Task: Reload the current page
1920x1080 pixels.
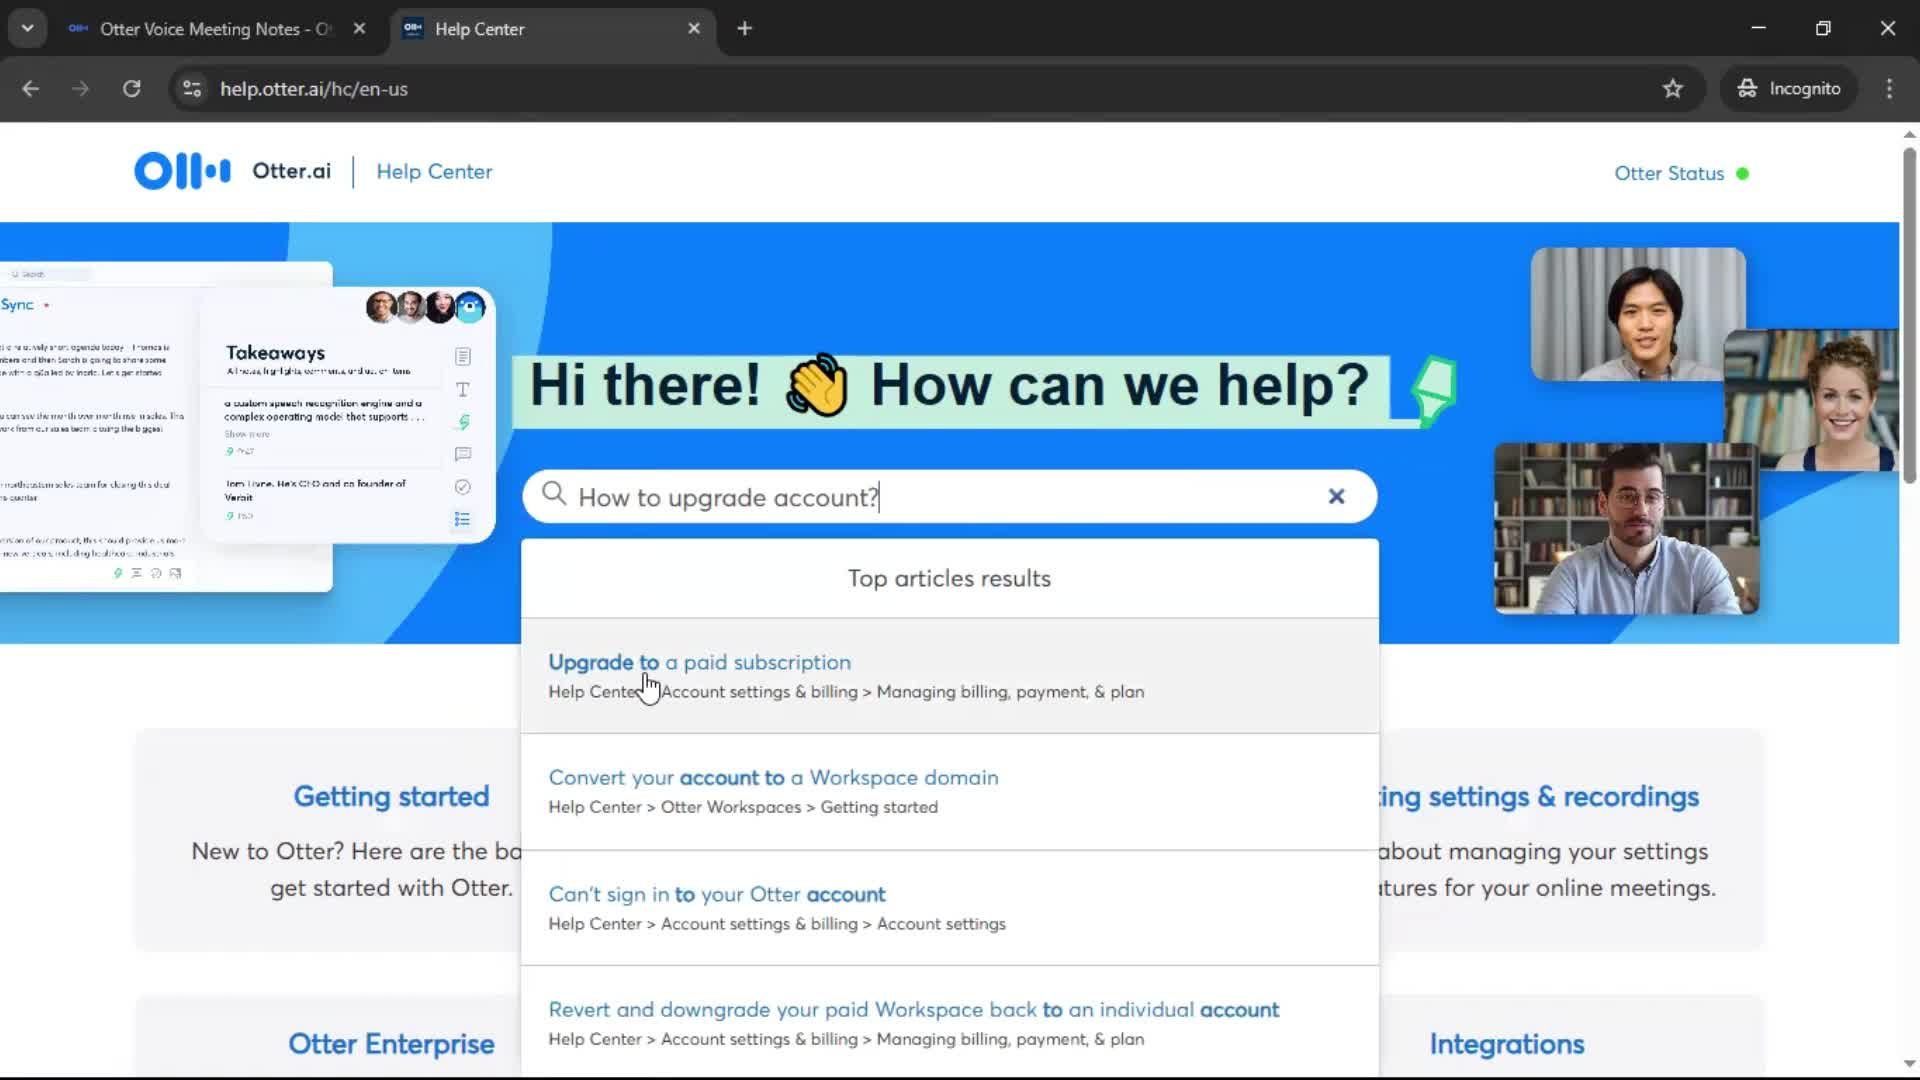Action: (132, 89)
